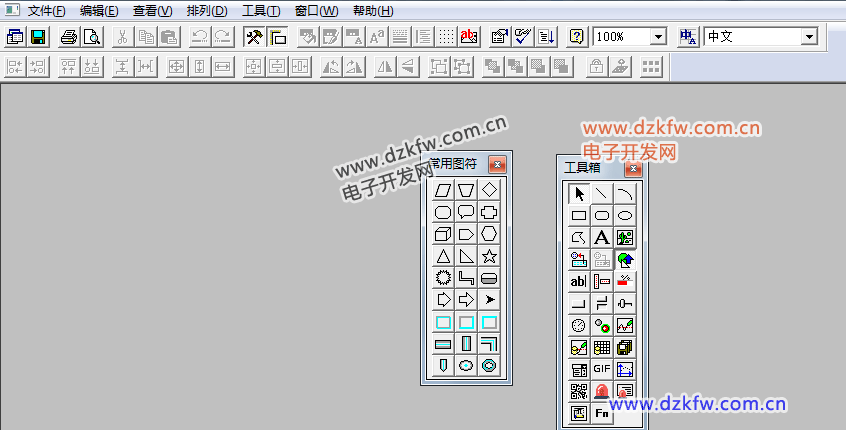Toggle the hammer-and-wrench toolbox button
This screenshot has height=430, width=846.
tap(254, 37)
